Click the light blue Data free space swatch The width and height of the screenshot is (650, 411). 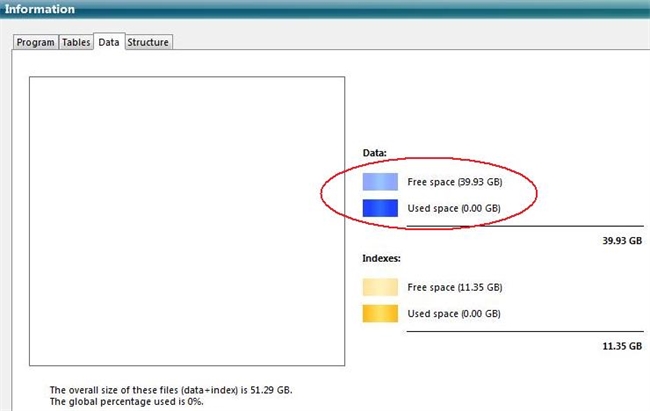point(380,182)
